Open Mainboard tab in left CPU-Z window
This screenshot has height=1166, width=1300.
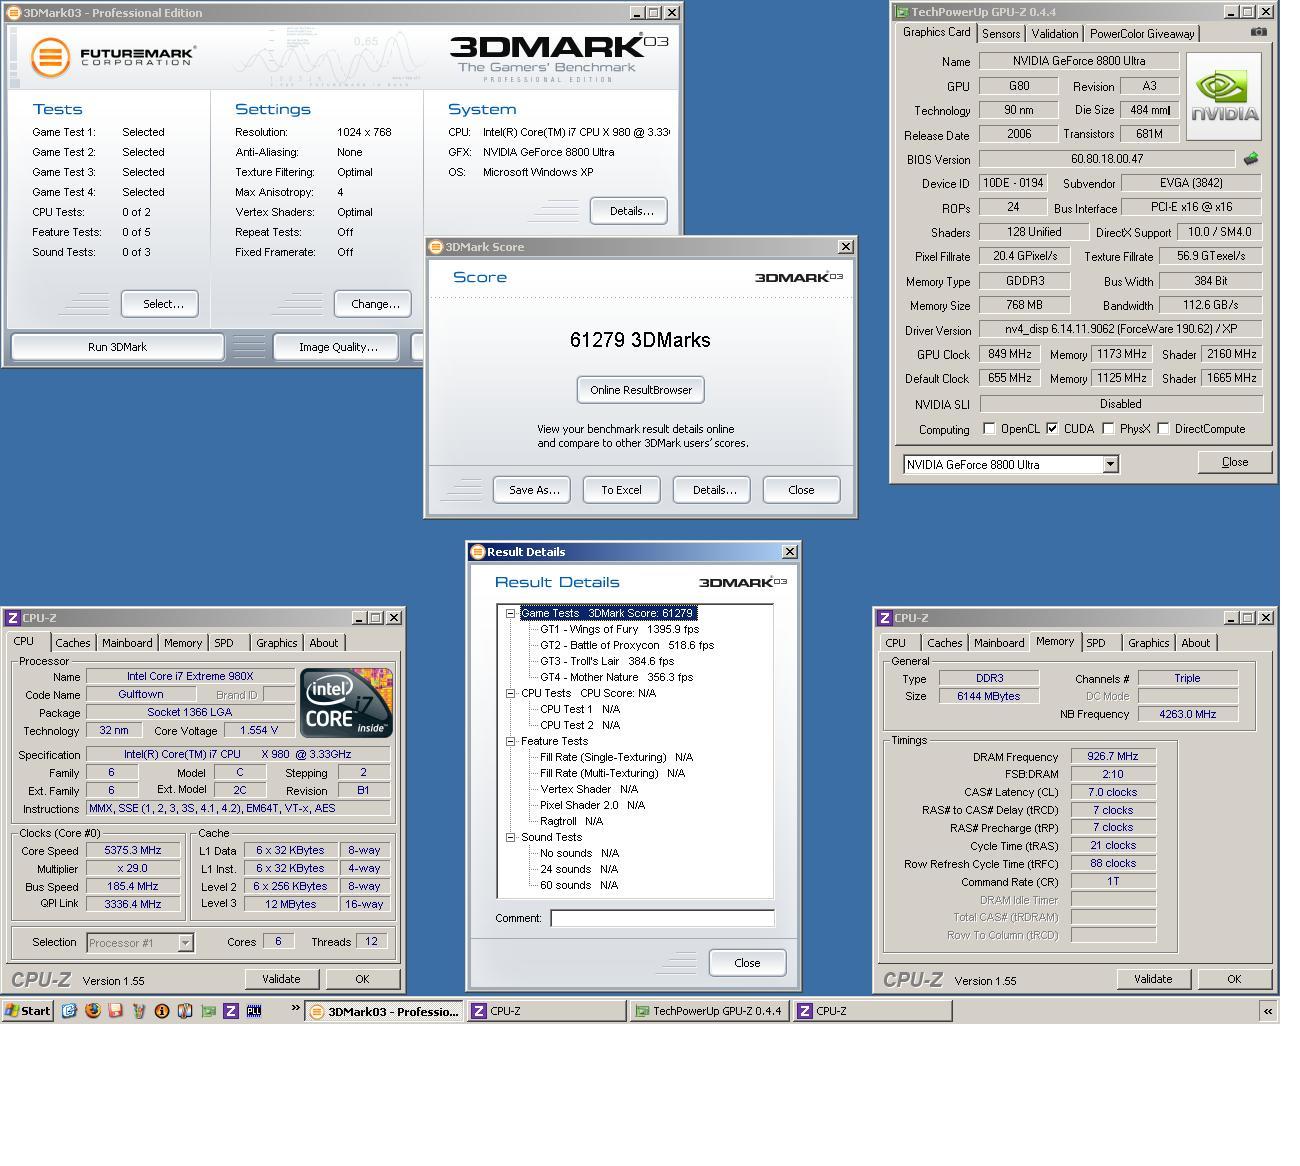127,643
